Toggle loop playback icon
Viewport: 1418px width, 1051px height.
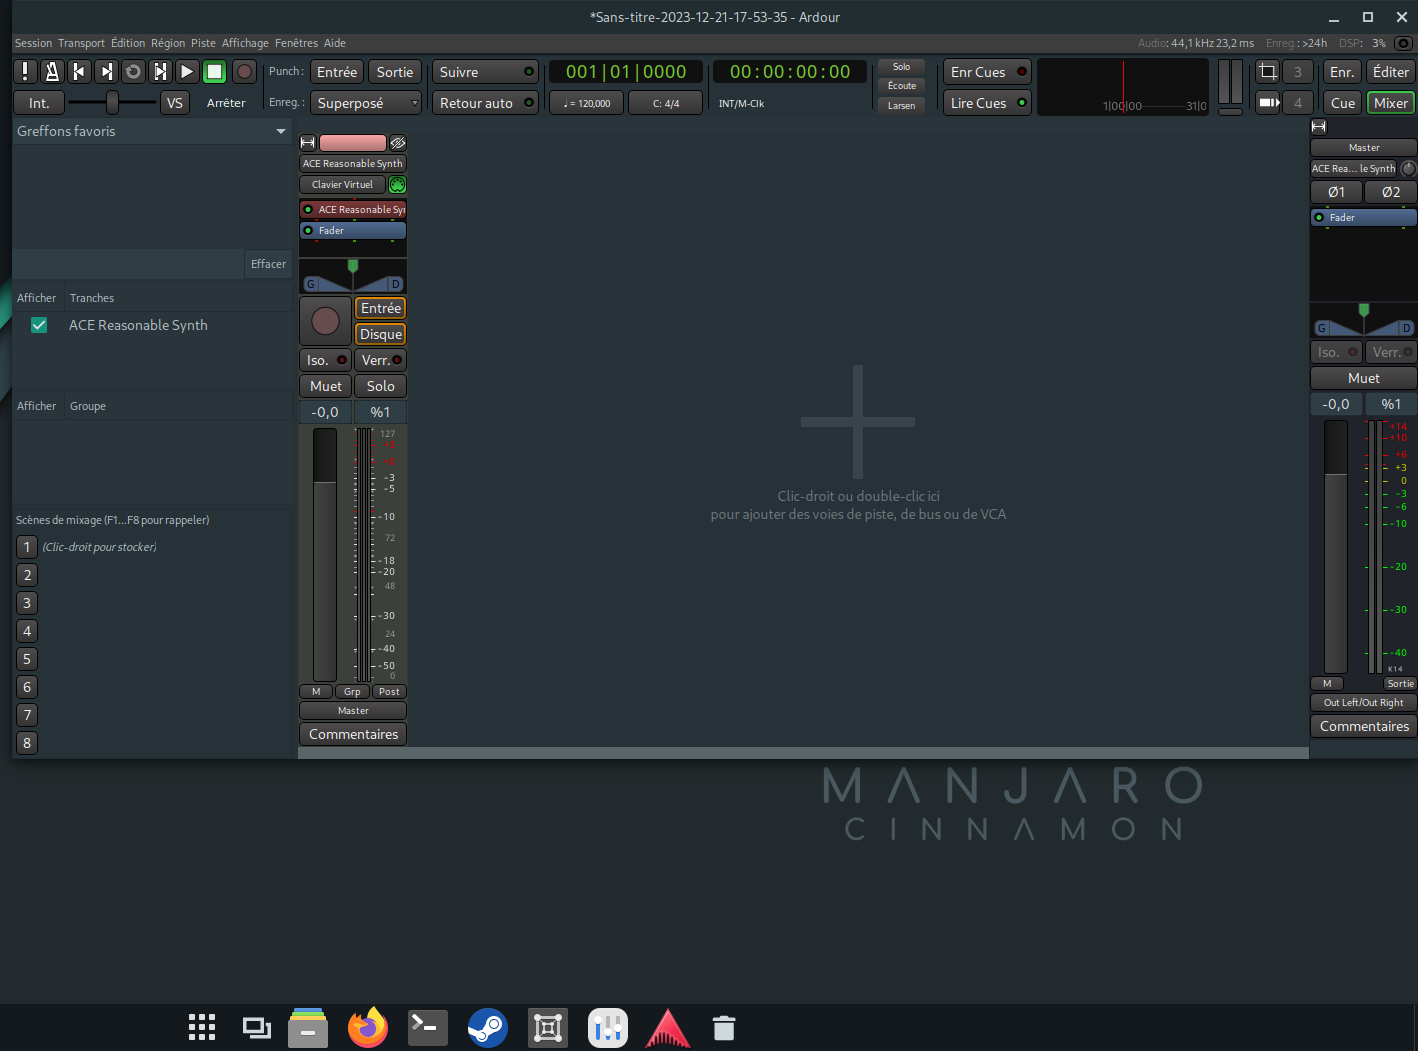point(133,72)
